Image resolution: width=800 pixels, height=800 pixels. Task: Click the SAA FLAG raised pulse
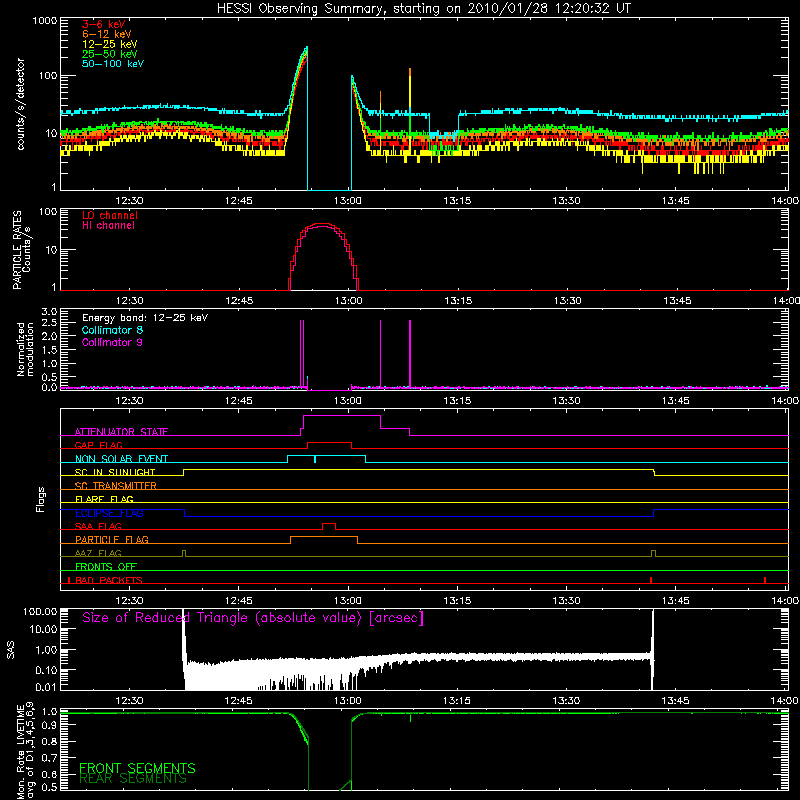point(329,524)
